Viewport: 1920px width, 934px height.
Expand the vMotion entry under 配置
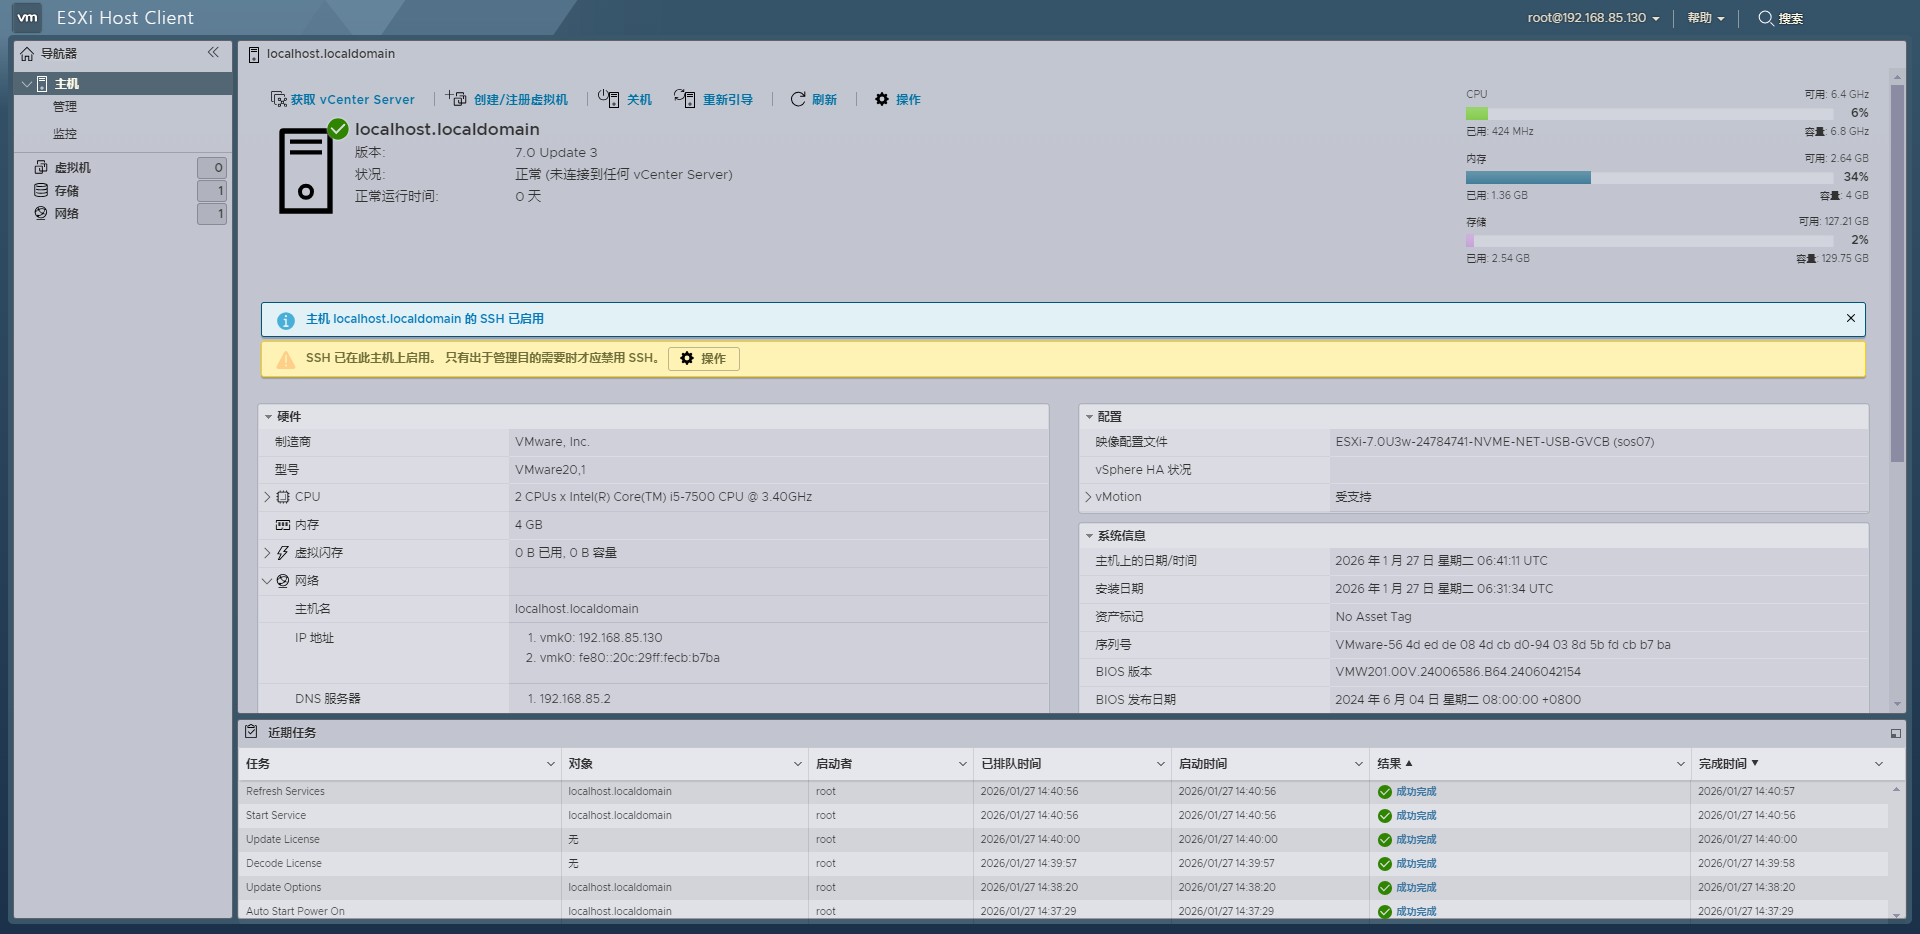point(1089,496)
